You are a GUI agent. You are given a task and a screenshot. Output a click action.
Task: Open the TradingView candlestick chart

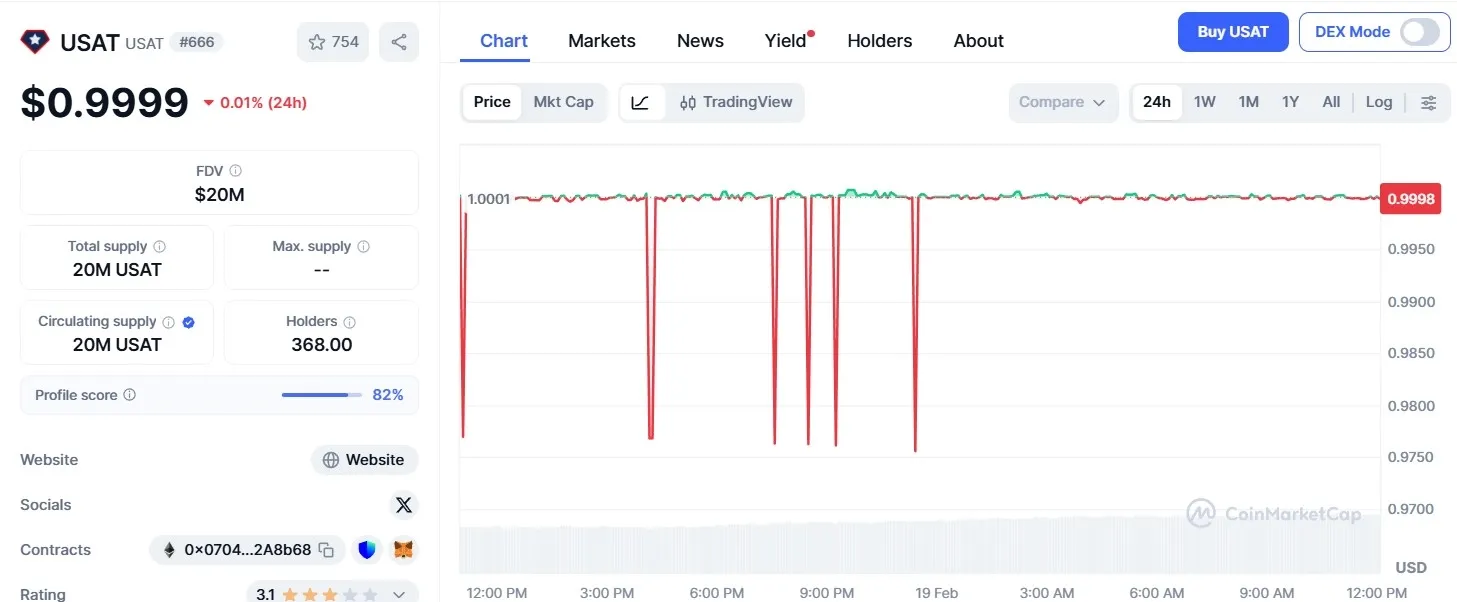(736, 101)
